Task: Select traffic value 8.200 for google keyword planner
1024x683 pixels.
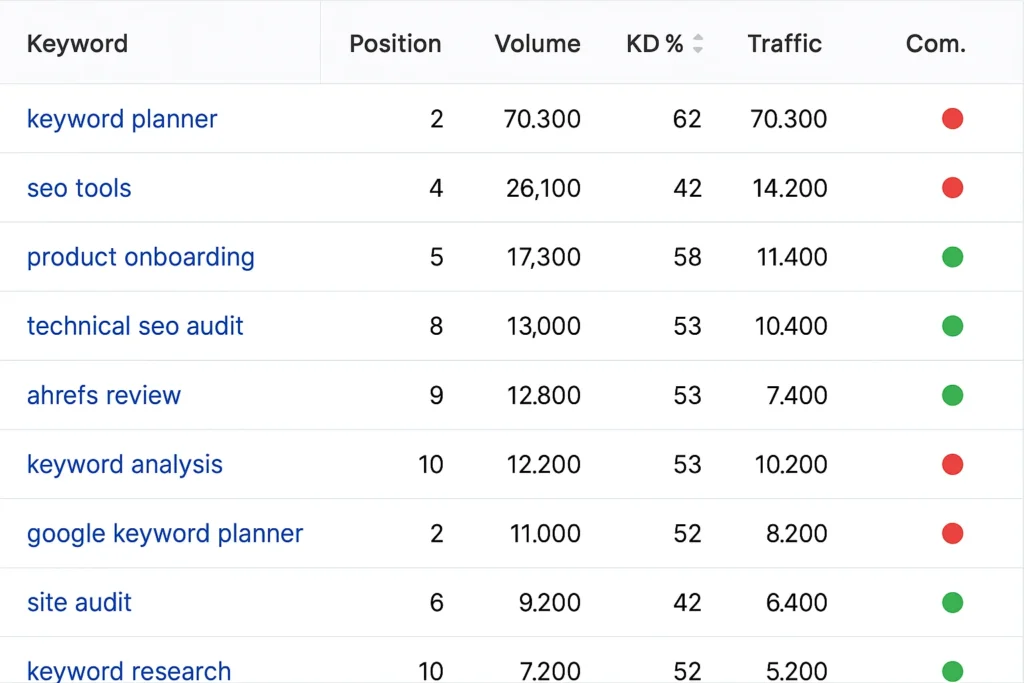Action: point(797,533)
